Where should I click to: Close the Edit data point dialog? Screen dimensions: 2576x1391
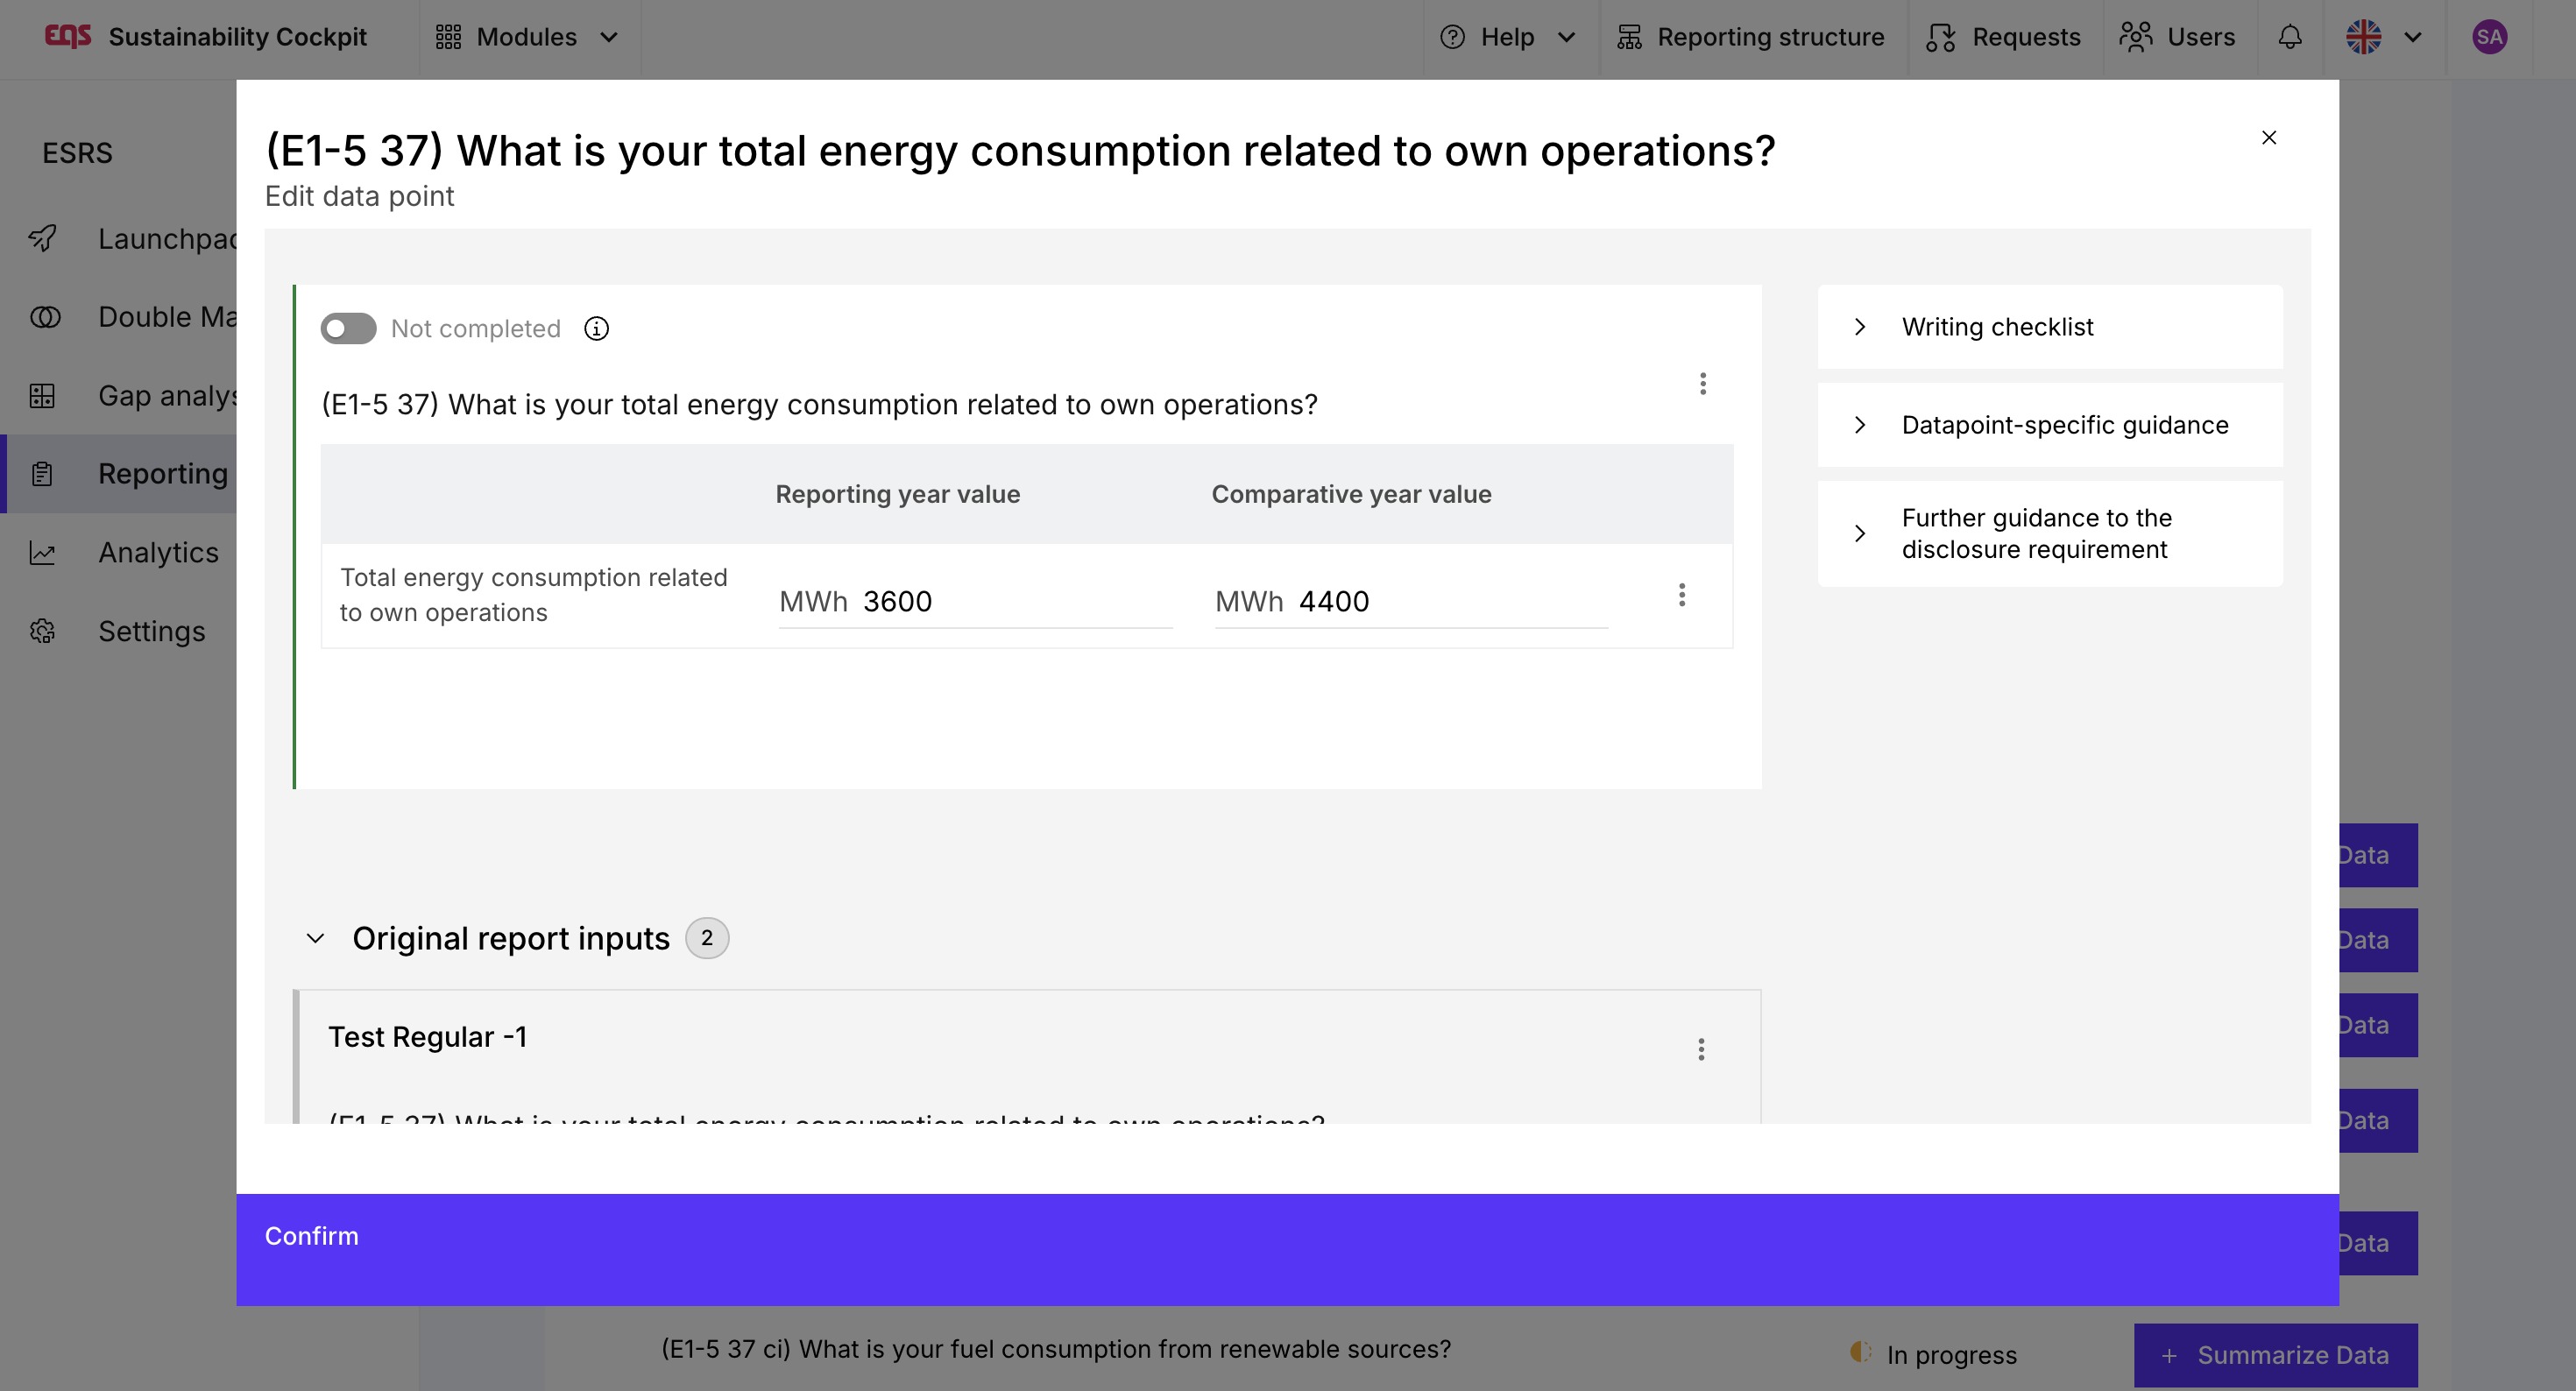coord(2268,138)
